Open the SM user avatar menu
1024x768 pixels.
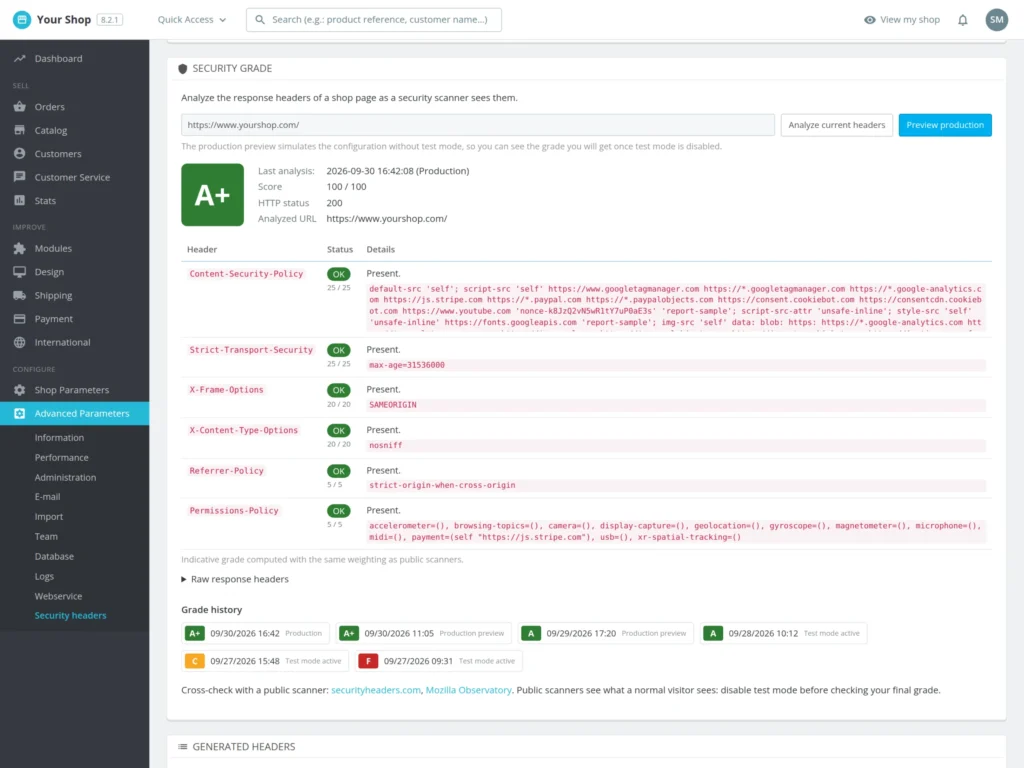pyautogui.click(x=997, y=20)
